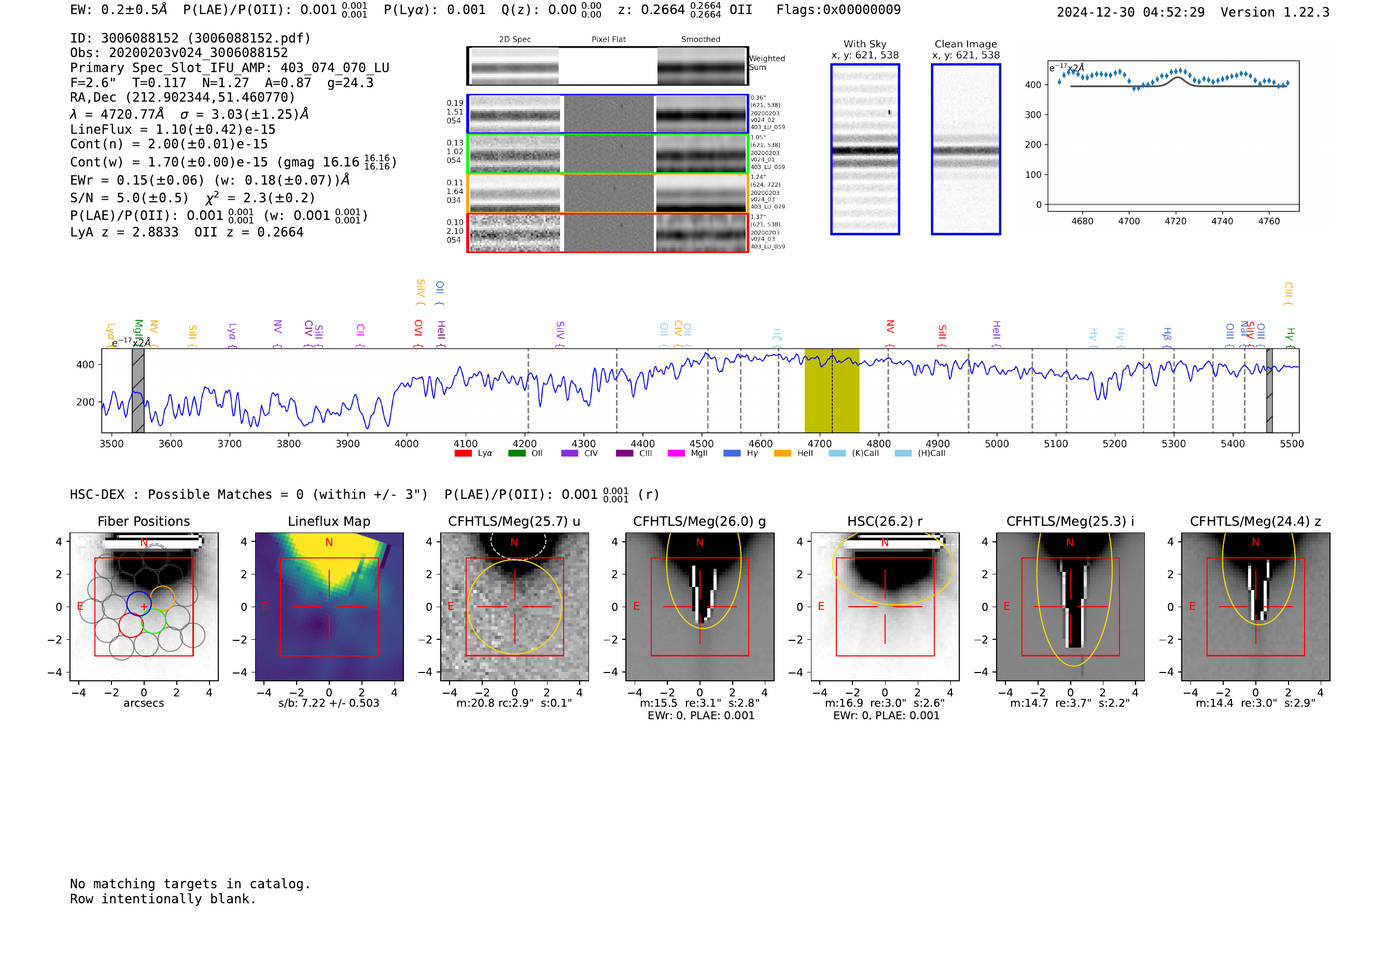Image resolution: width=1400 pixels, height=953 pixels.
Task: Click the 'm:20.8 rc:2.9" s:0.1"' caption
Action: click(514, 703)
